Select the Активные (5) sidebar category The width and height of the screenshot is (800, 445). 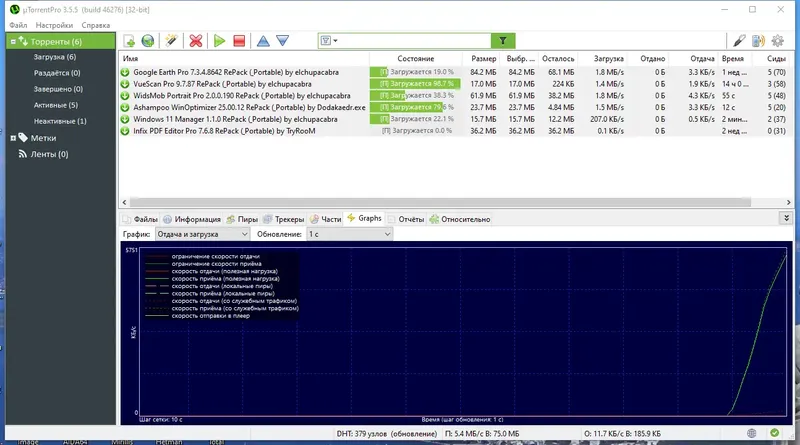click(56, 105)
